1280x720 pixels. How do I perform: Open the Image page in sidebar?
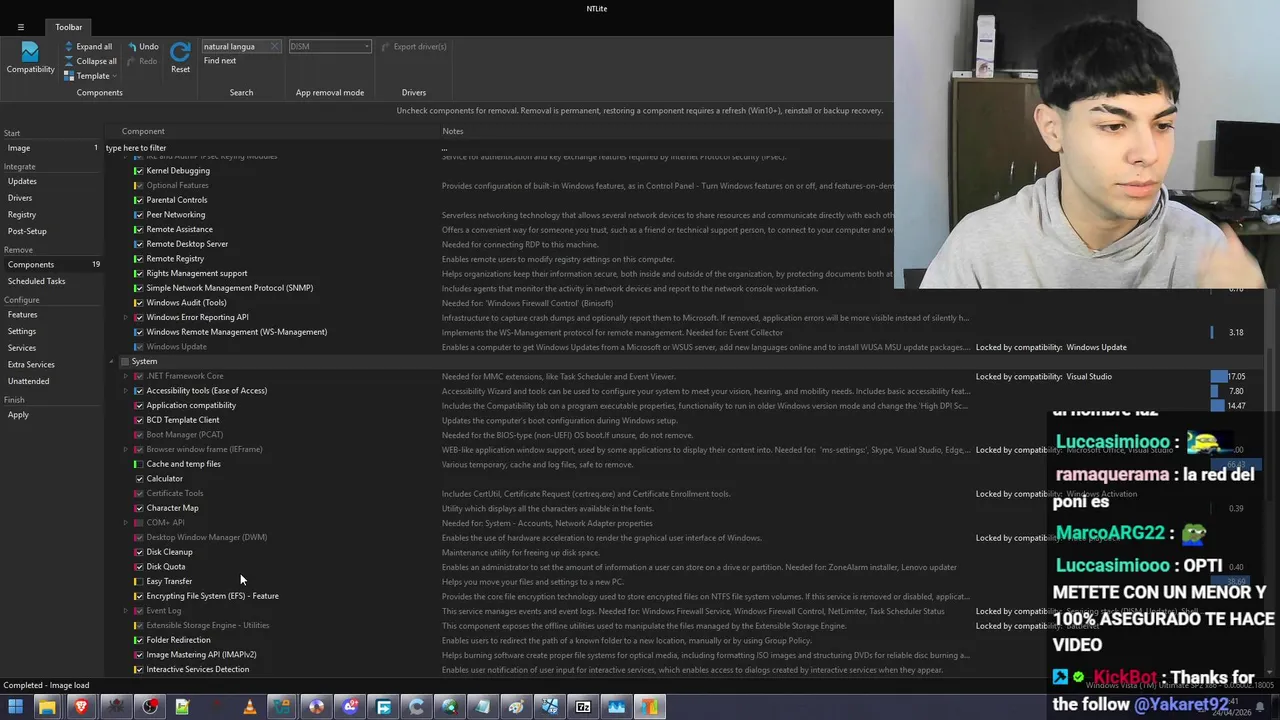[x=19, y=148]
